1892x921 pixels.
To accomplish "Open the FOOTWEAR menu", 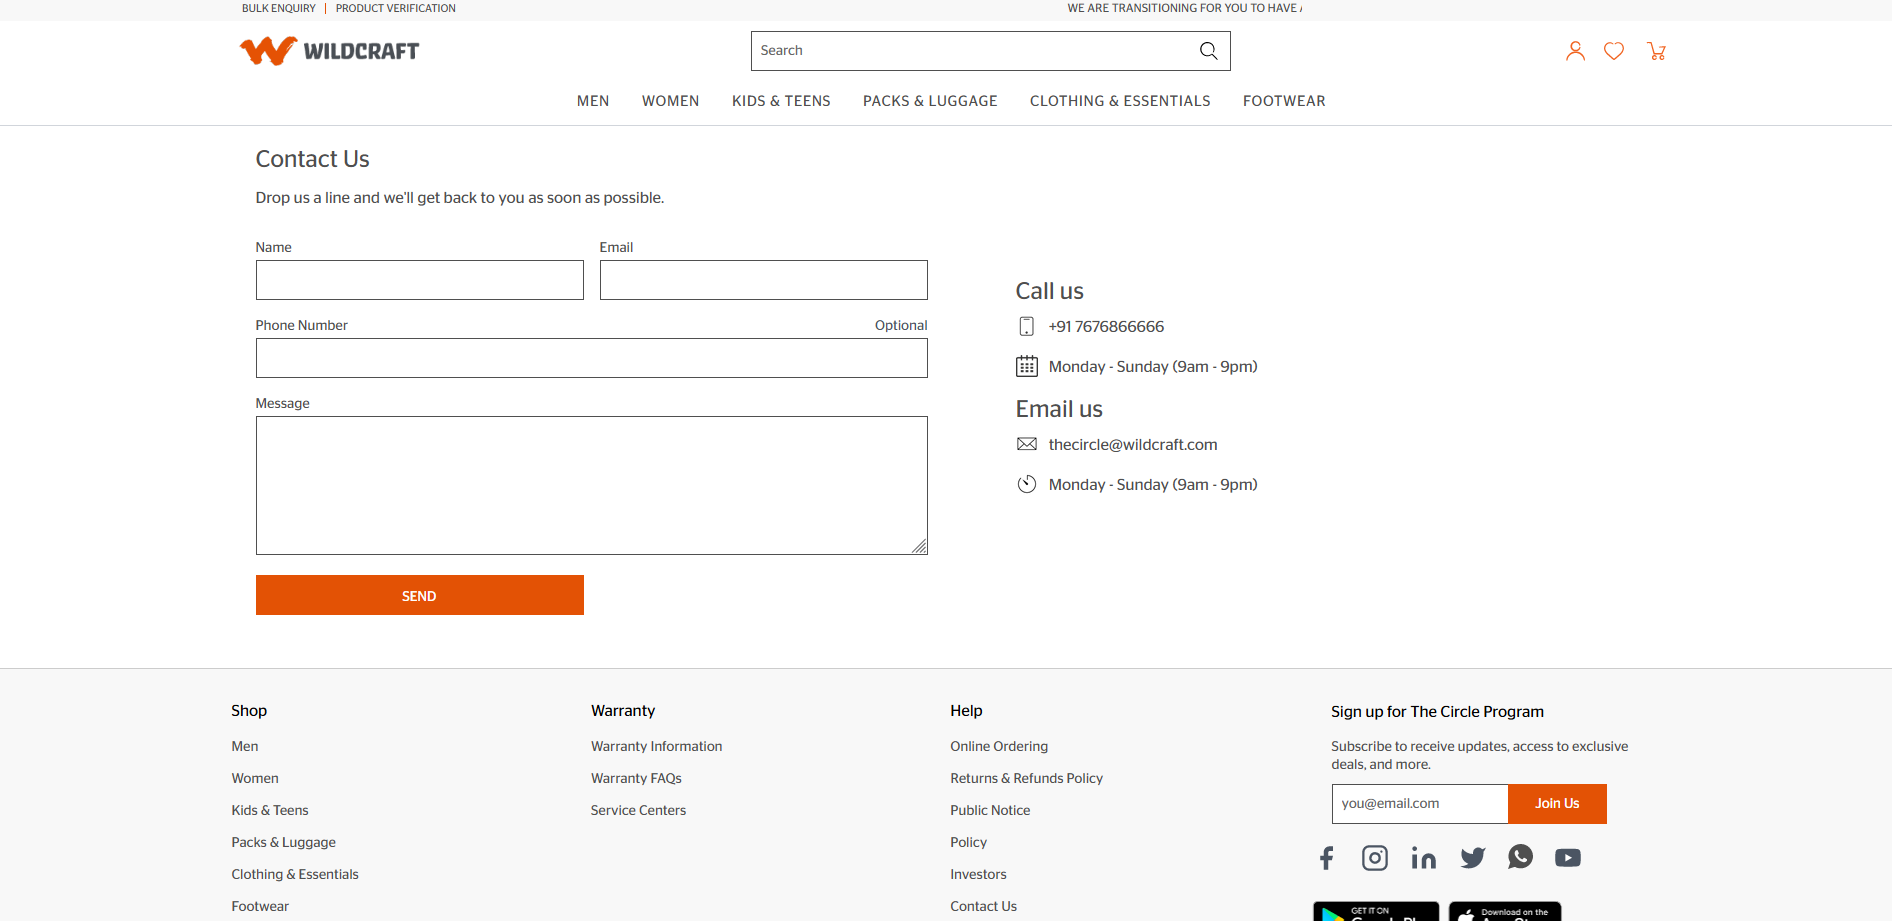I will pos(1284,101).
